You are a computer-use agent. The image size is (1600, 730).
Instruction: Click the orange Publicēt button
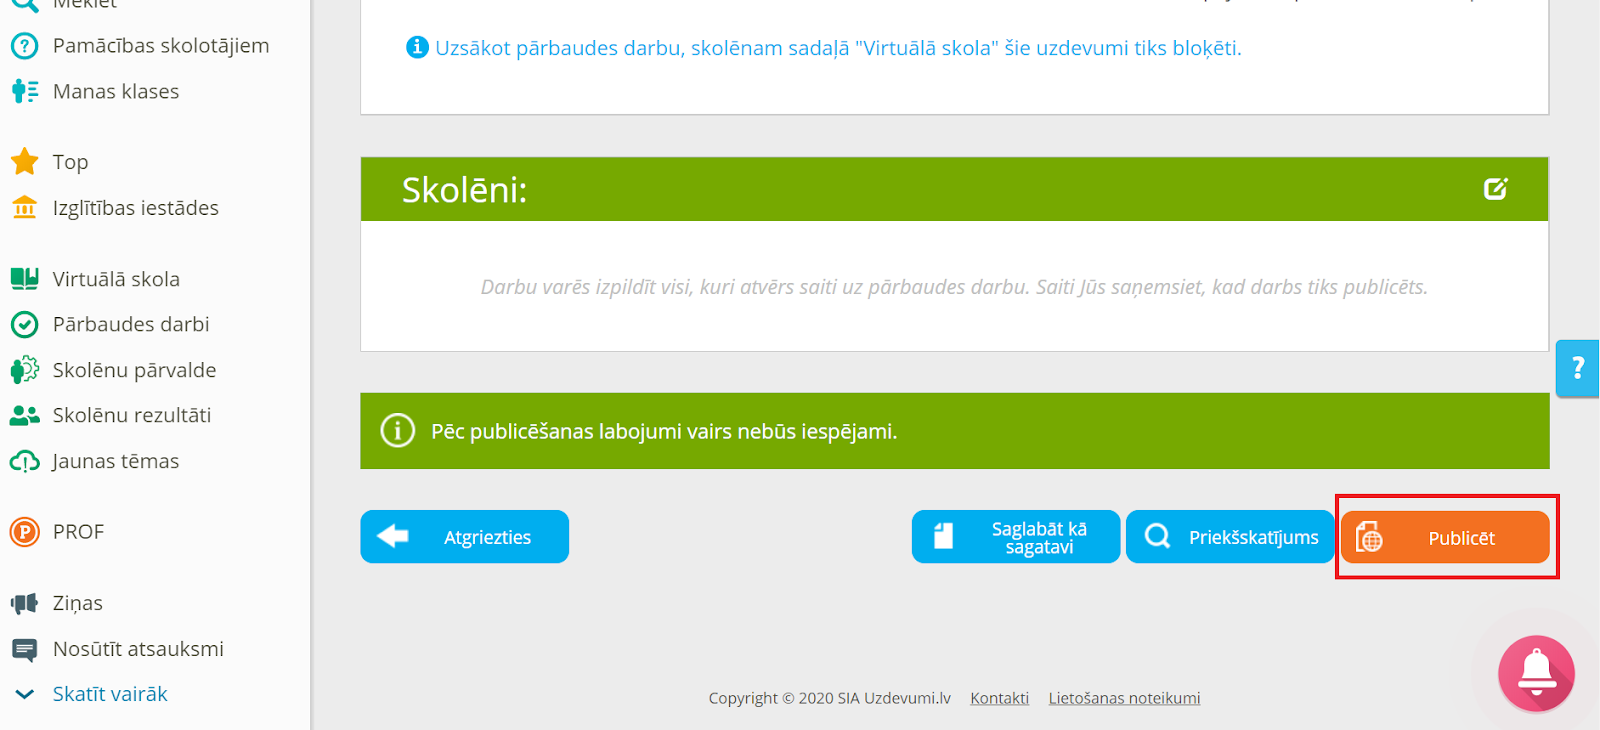[x=1445, y=537]
